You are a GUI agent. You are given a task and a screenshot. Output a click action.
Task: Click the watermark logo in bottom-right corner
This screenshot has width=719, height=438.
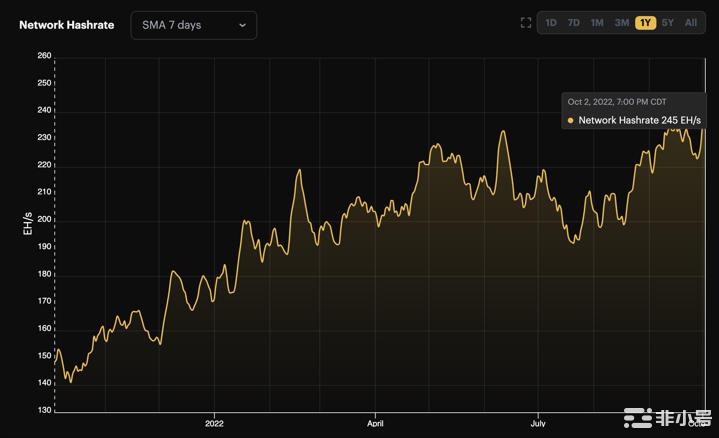click(667, 419)
